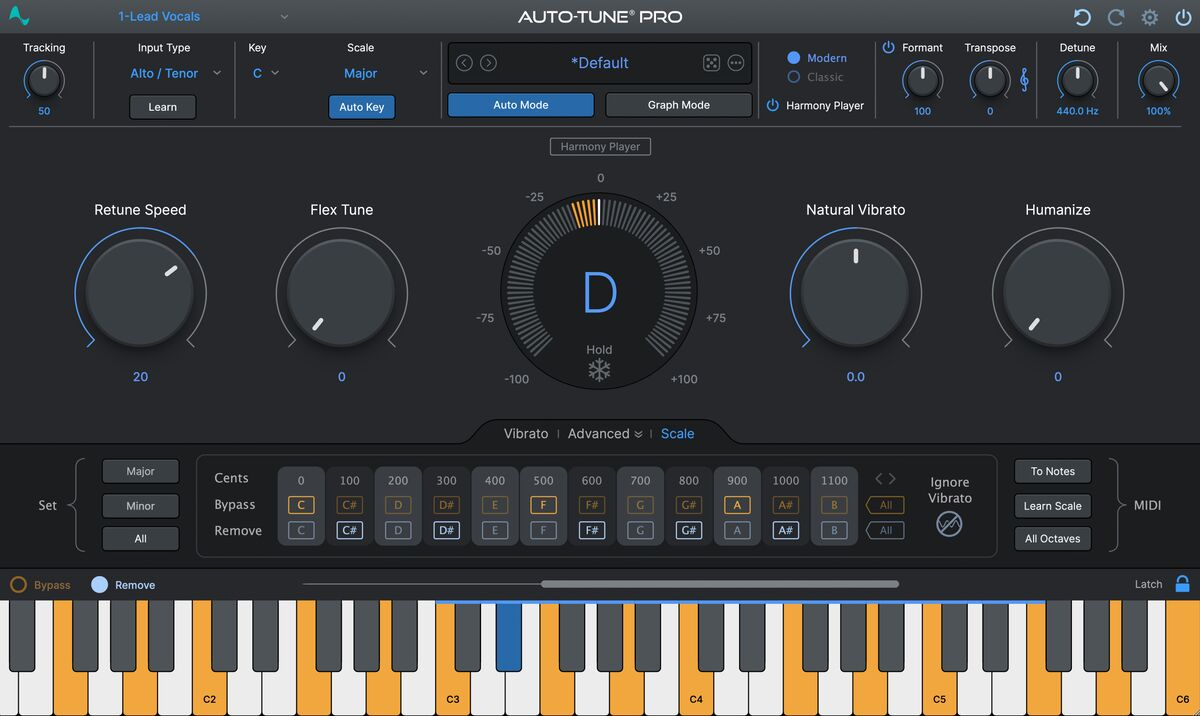1200x716 pixels.
Task: Click the Hold snowflake freeze icon
Action: coord(599,371)
